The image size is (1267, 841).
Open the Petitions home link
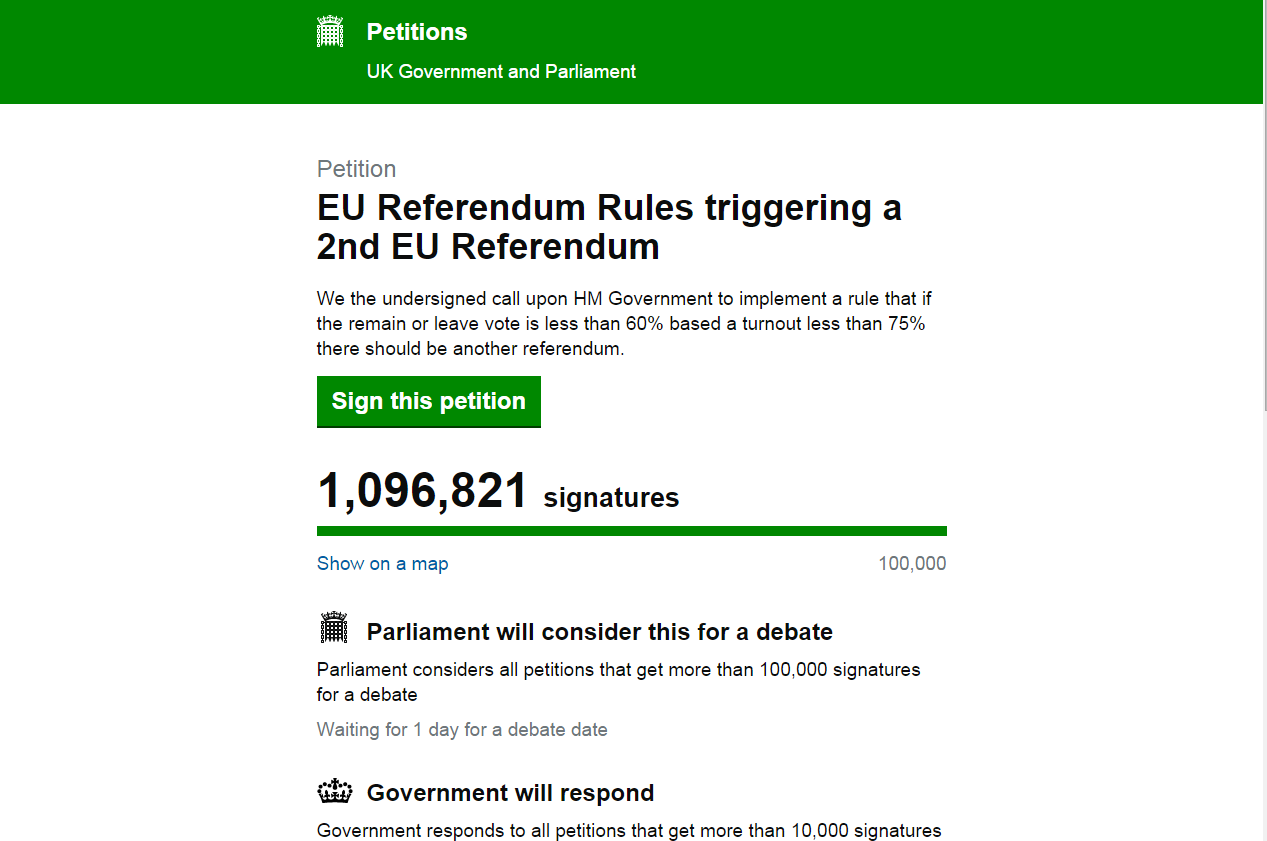[x=417, y=32]
